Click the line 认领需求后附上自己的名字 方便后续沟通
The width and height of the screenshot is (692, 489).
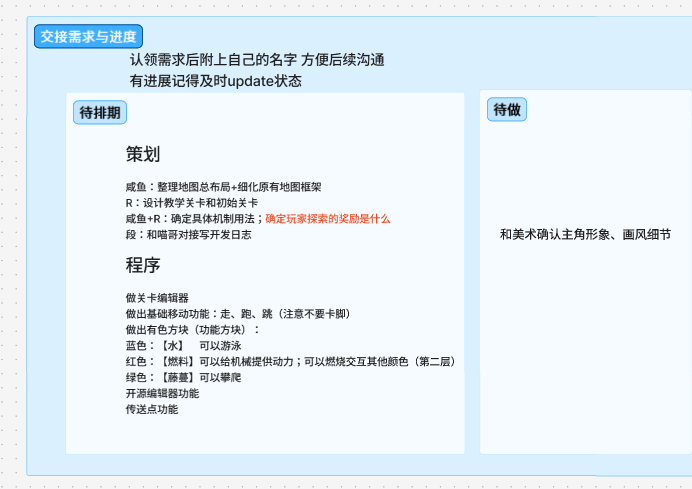(257, 60)
